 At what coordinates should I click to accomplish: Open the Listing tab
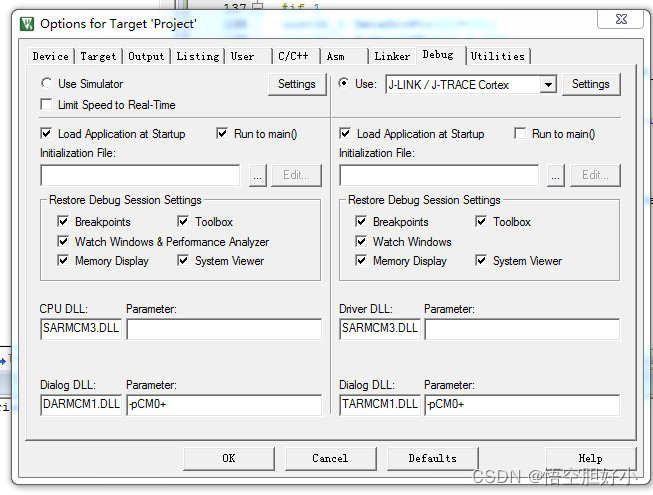point(198,56)
